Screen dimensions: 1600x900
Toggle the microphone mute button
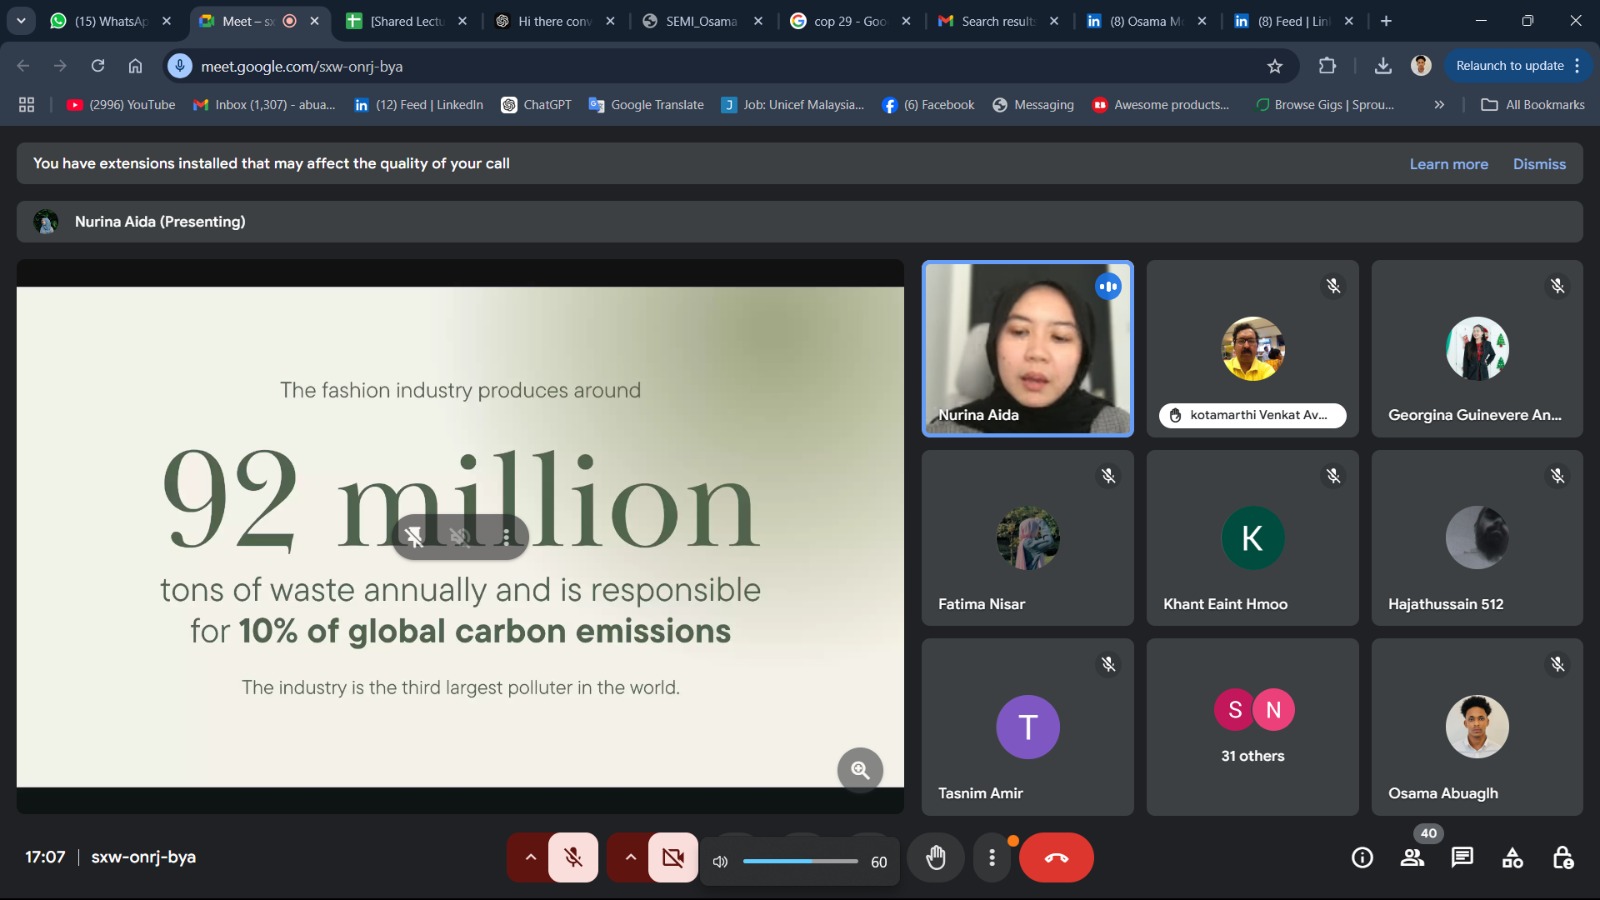573,858
